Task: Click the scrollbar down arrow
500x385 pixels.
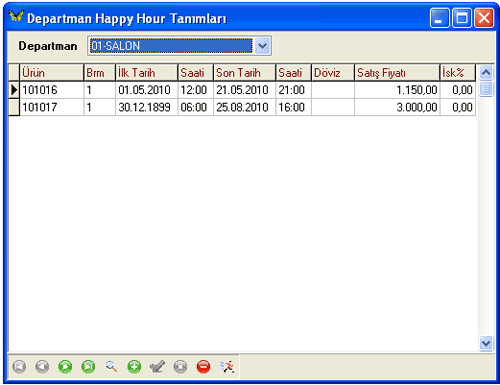Action: click(486, 343)
